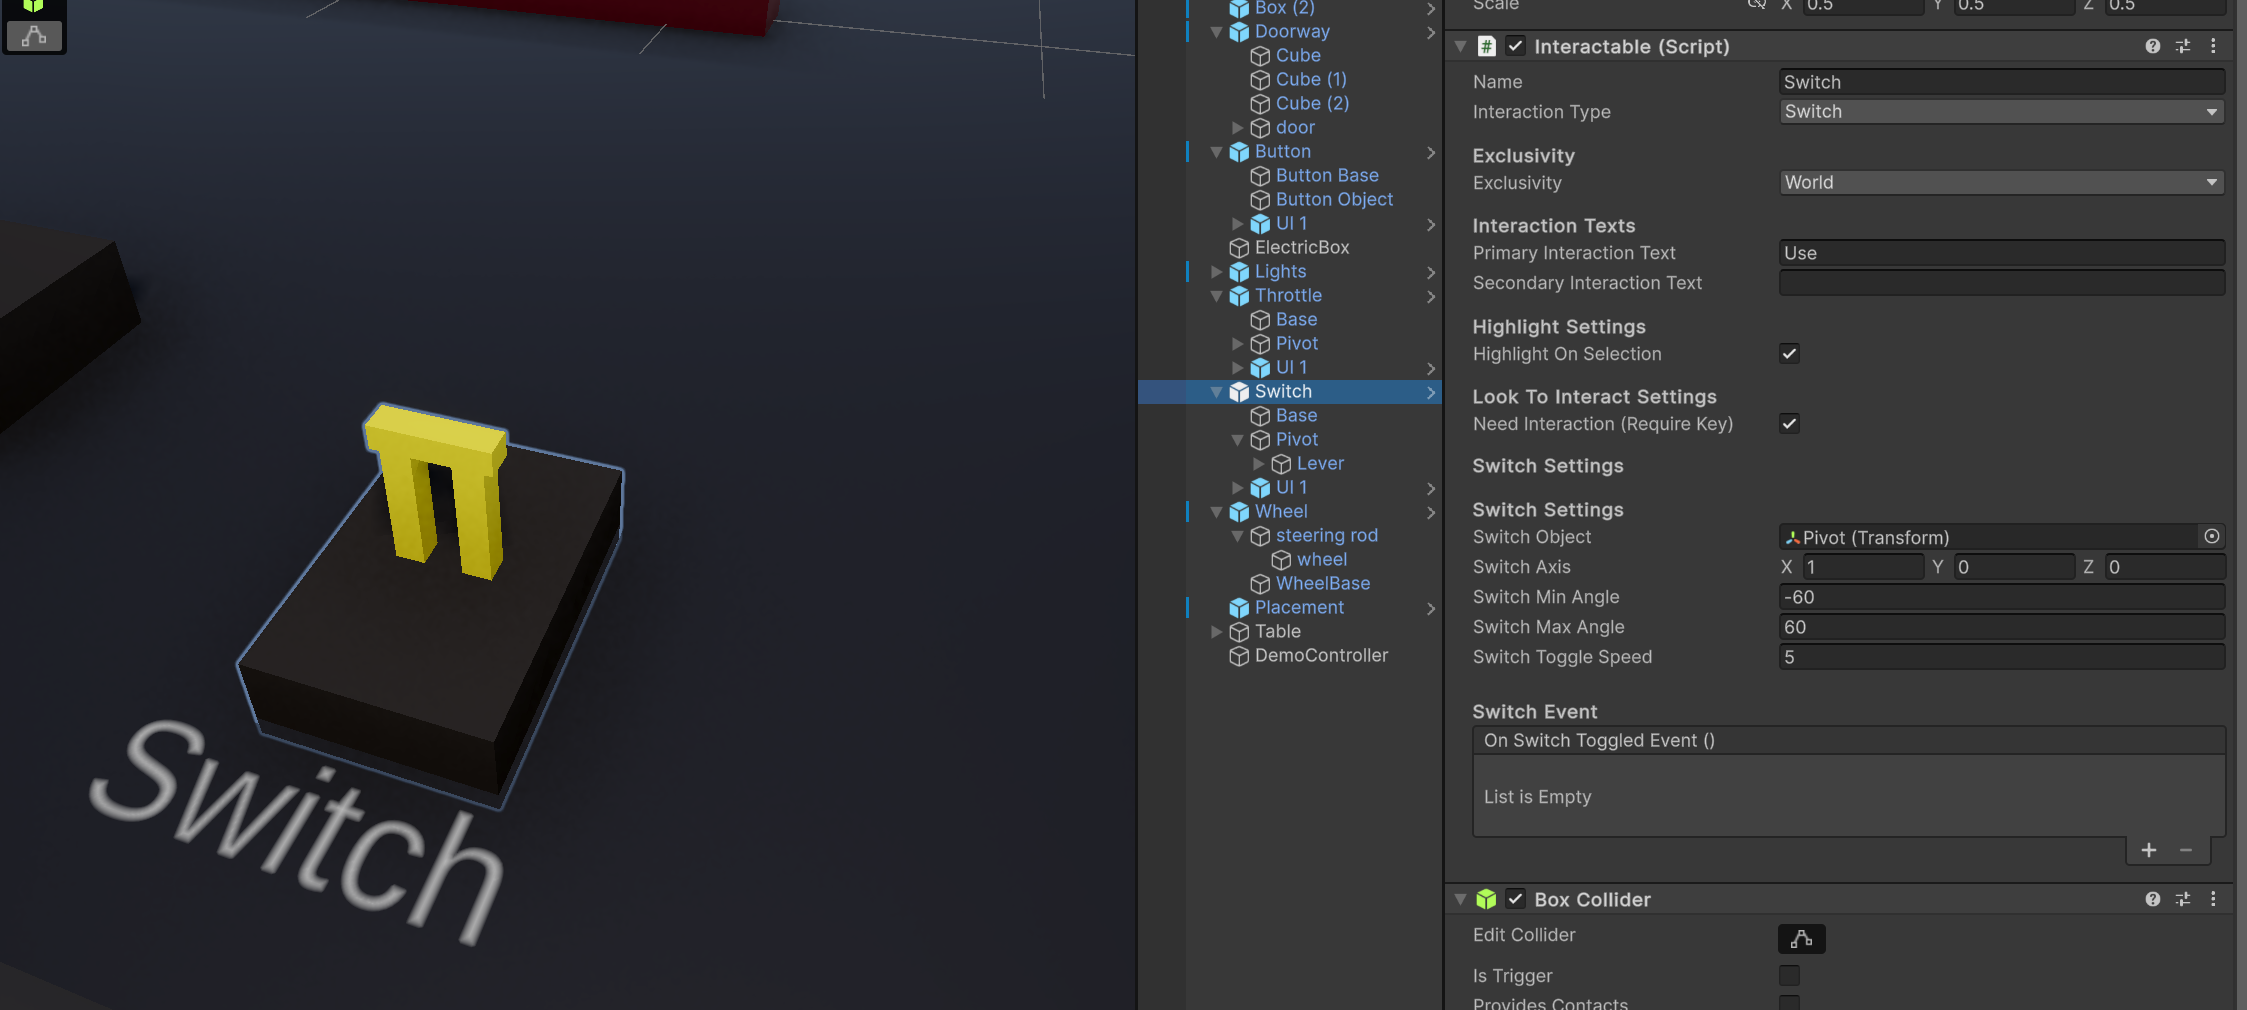Screen dimensions: 2247x1010
Task: Click Switch Min Angle field
Action: tap(2002, 597)
